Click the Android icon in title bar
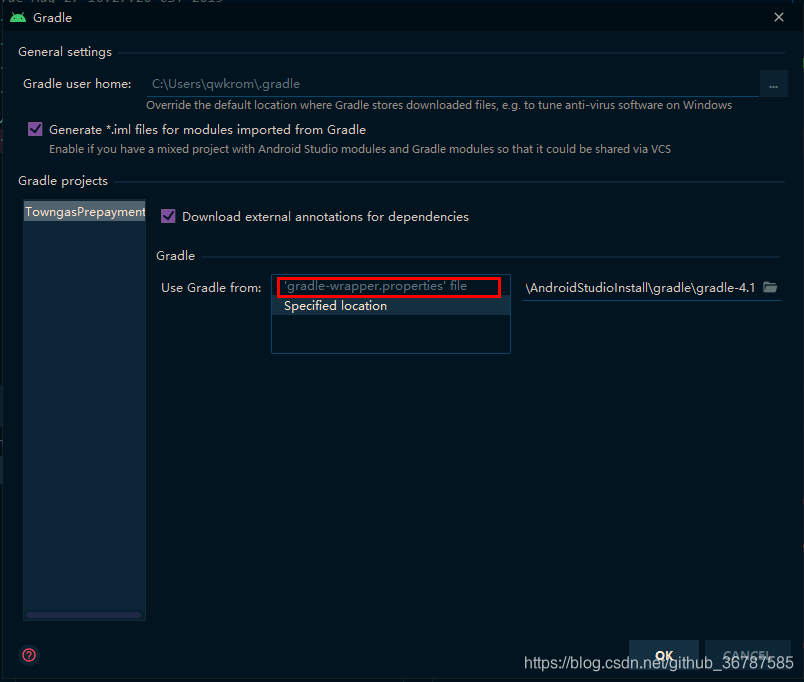Screen dimensions: 804x682 [x=18, y=17]
